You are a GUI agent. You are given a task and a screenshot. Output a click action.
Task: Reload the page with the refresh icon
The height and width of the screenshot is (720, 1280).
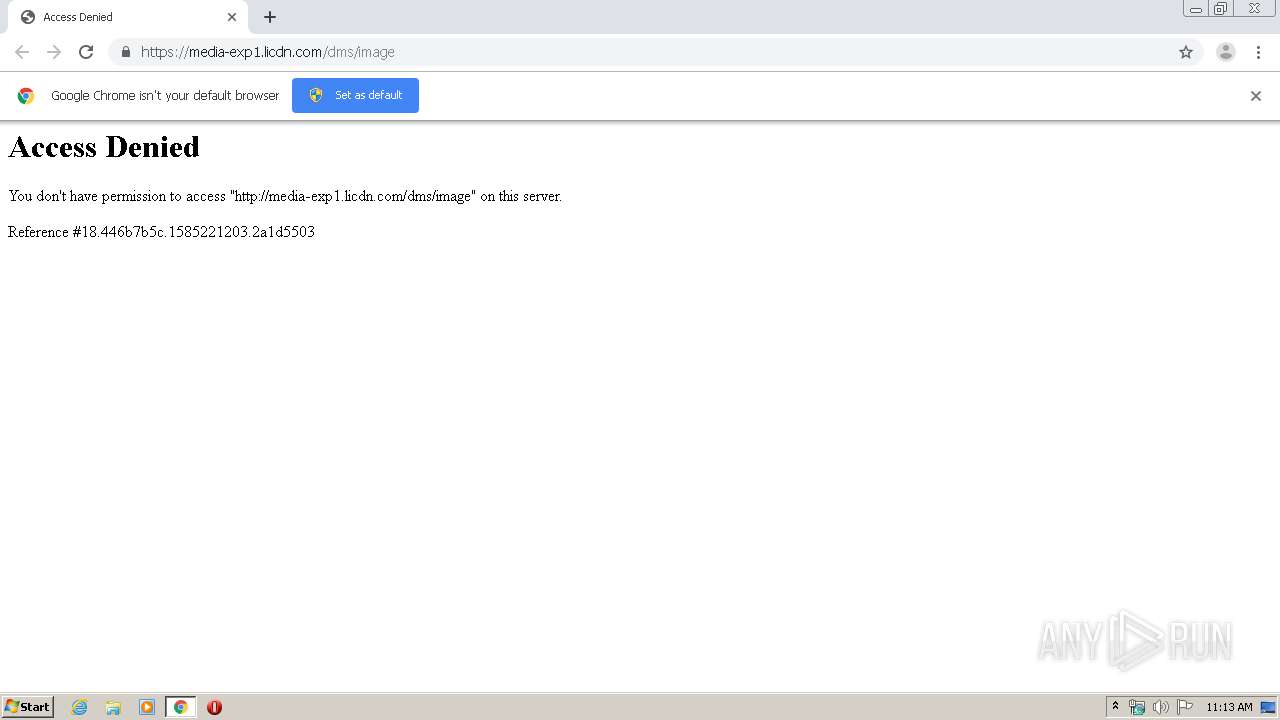tap(86, 52)
